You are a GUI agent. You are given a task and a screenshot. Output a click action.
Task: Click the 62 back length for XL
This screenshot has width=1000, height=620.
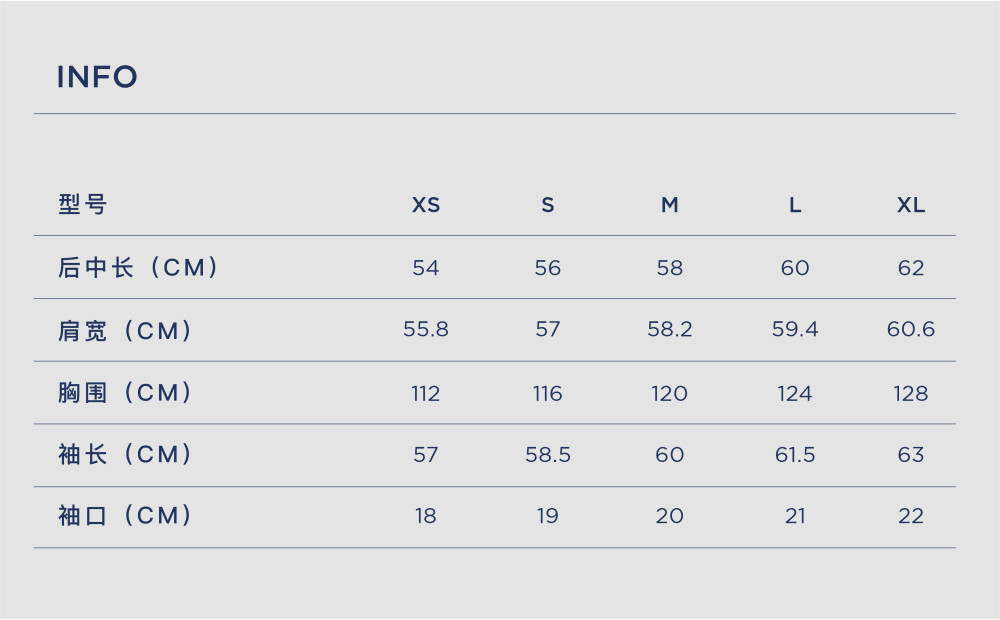click(911, 268)
